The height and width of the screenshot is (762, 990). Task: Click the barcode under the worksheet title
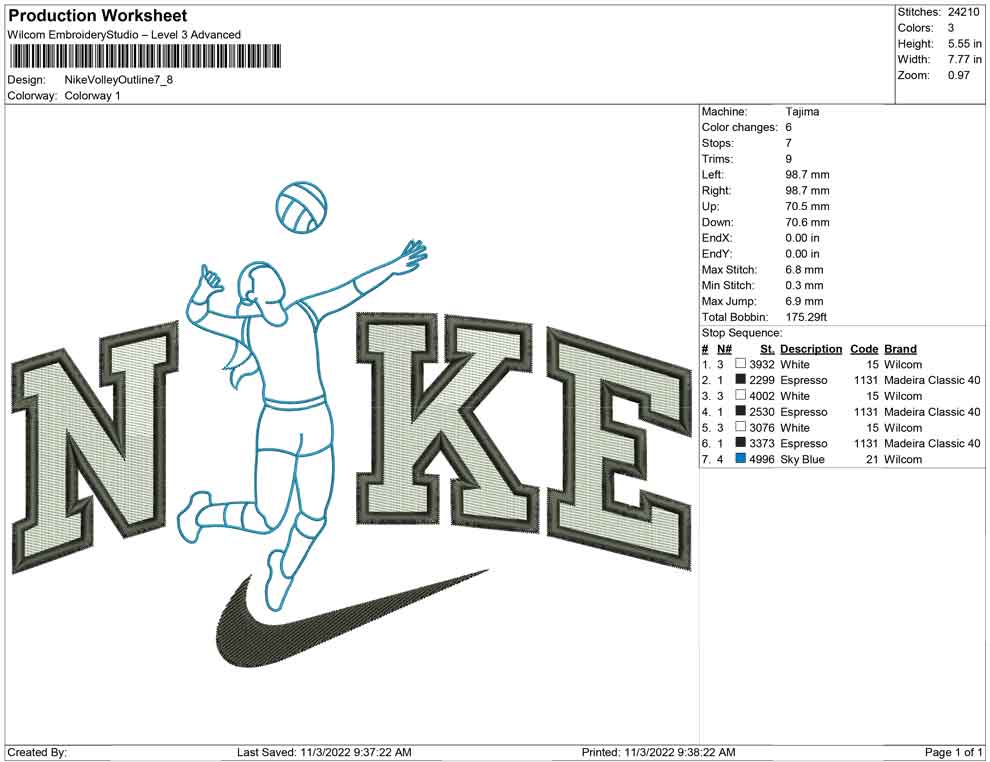coord(145,56)
